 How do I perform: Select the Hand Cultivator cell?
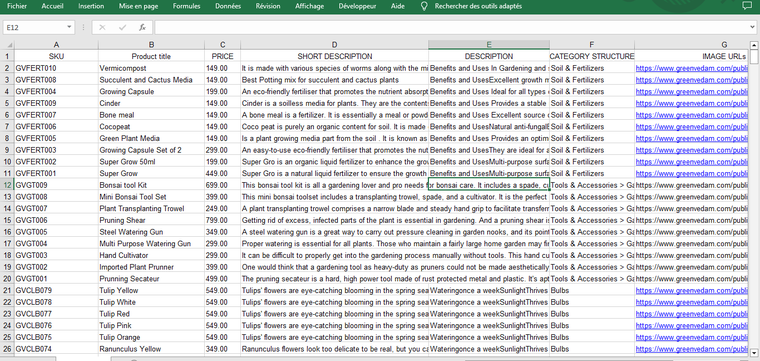151,255
